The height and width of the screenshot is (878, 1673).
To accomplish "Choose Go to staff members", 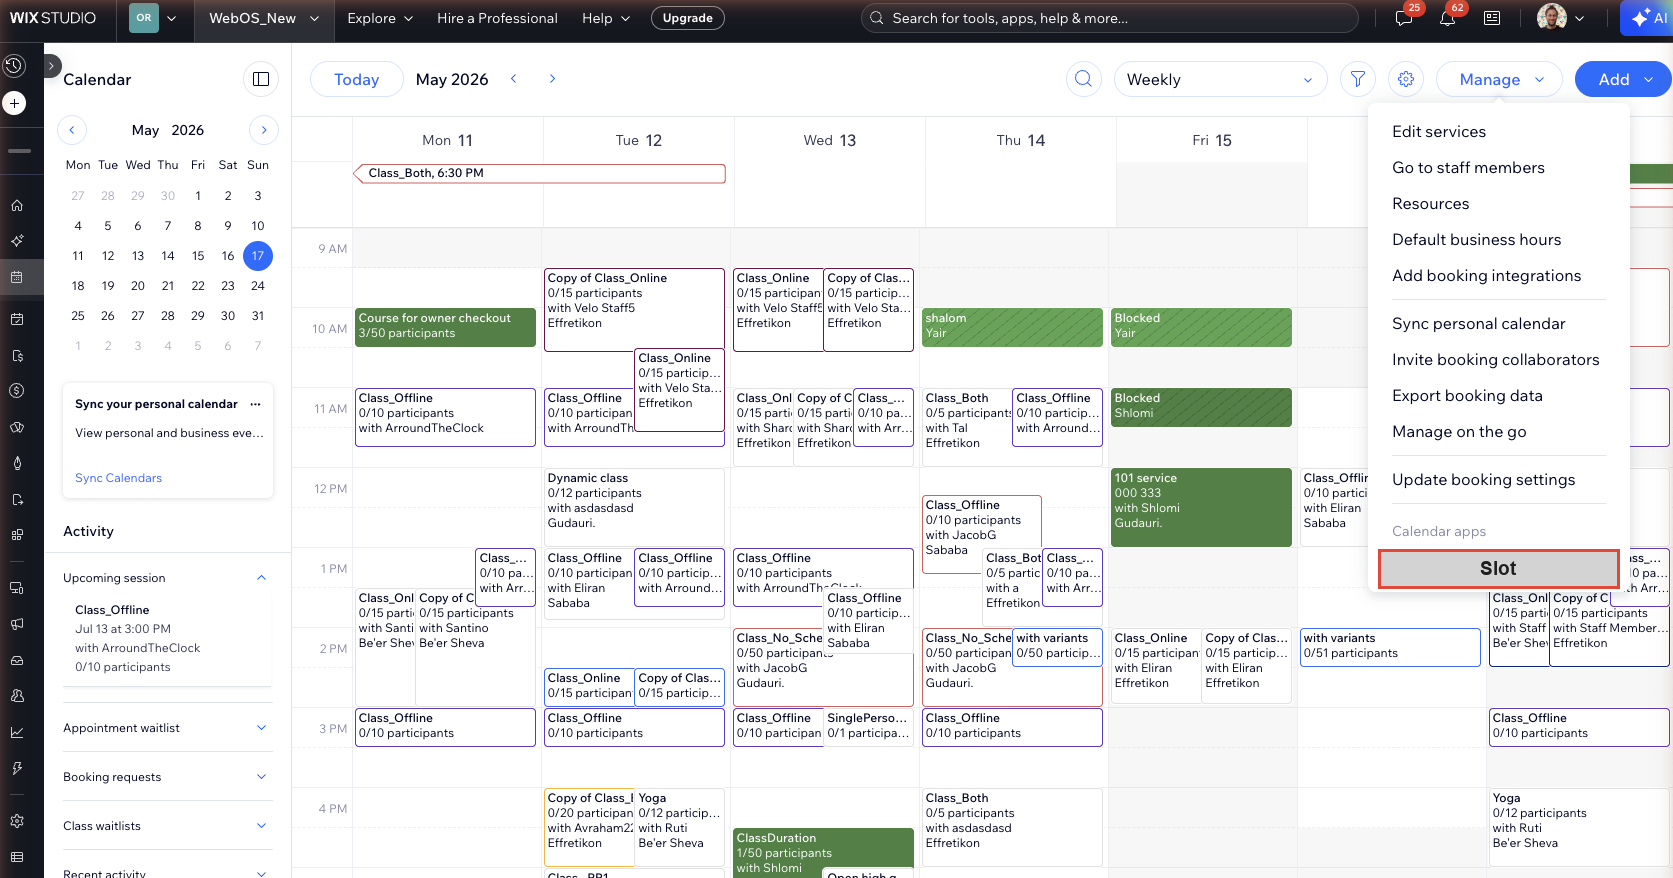I will pyautogui.click(x=1468, y=167).
